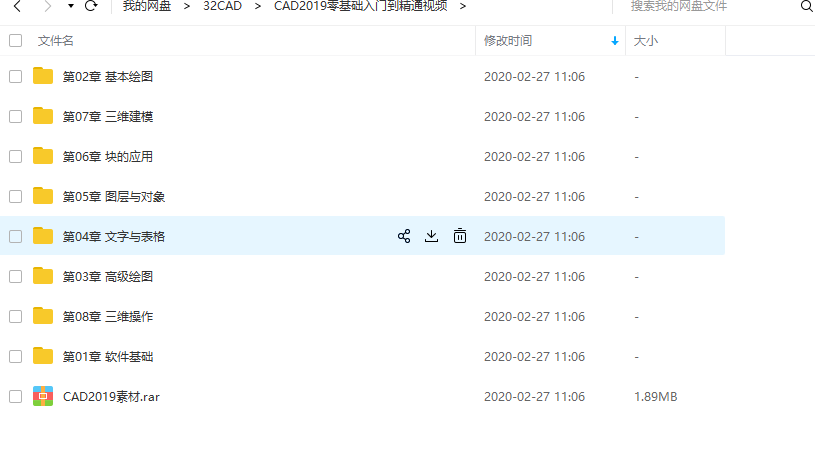
Task: Go back using the left arrow
Action: coord(17,6)
